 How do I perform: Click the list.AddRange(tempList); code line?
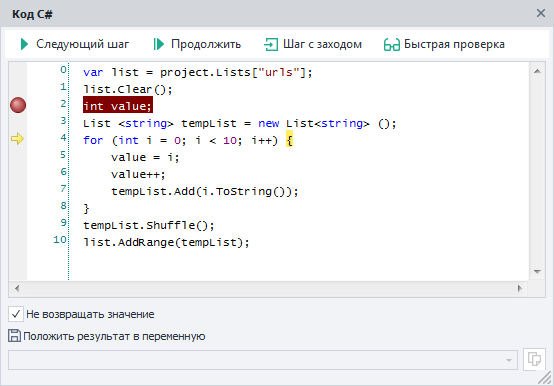pos(166,242)
